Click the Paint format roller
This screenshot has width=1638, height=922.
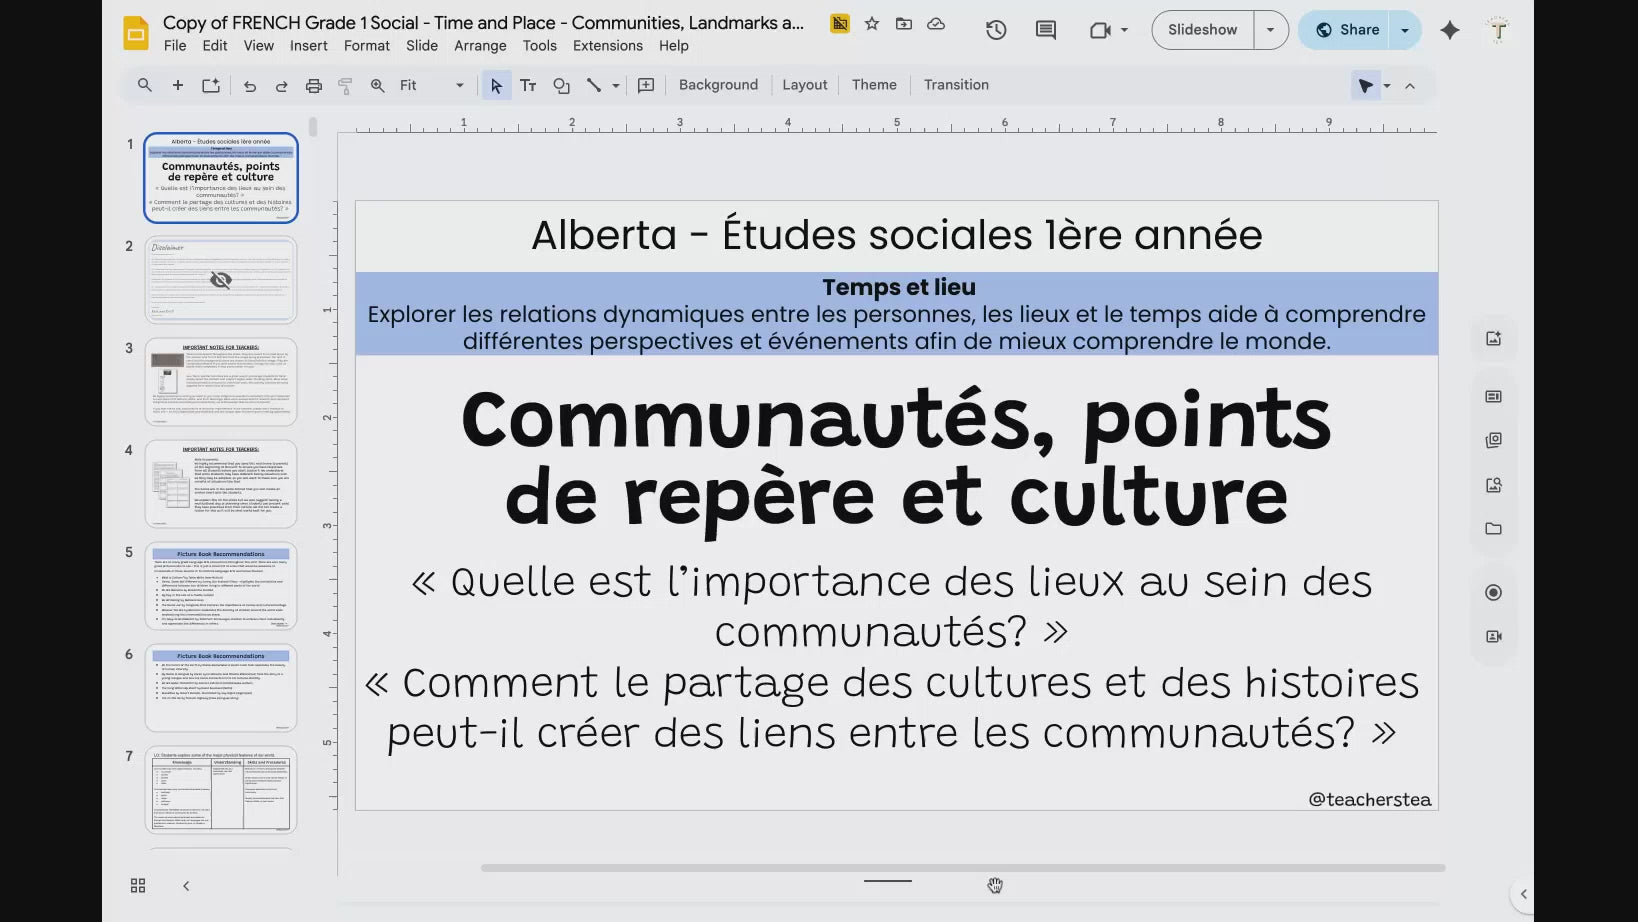click(x=345, y=86)
